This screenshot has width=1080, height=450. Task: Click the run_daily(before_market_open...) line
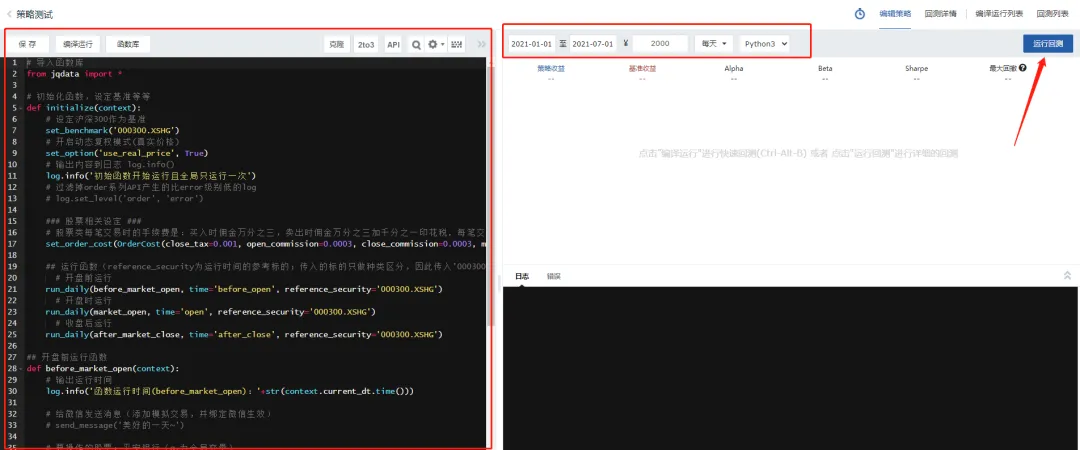[244, 289]
